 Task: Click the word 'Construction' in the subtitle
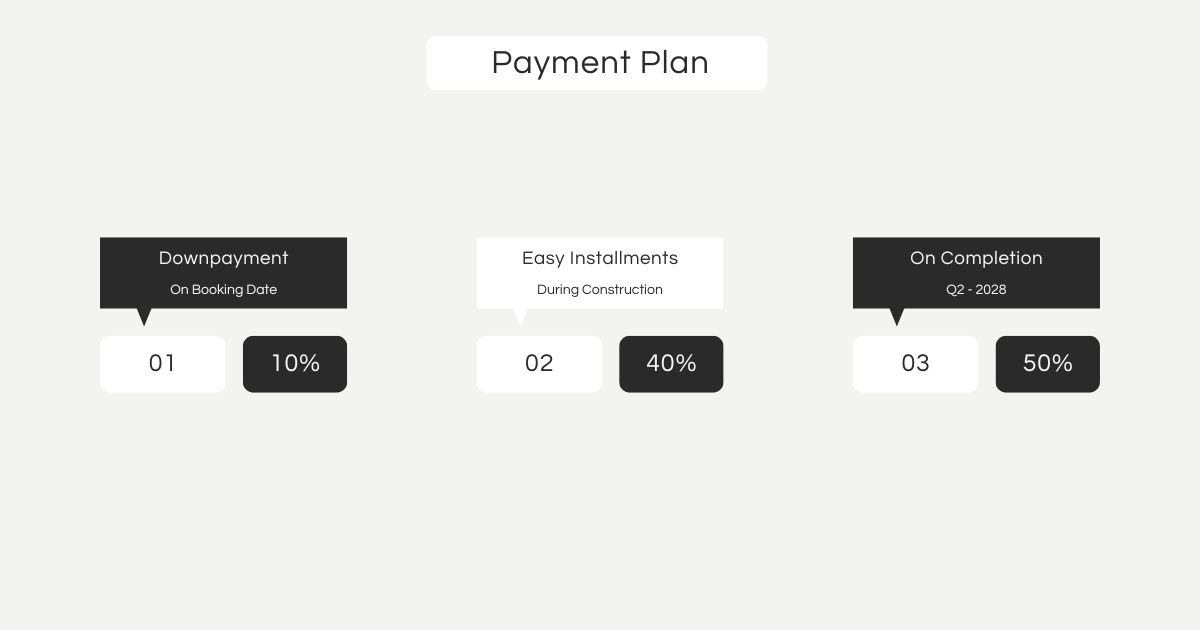coord(622,290)
